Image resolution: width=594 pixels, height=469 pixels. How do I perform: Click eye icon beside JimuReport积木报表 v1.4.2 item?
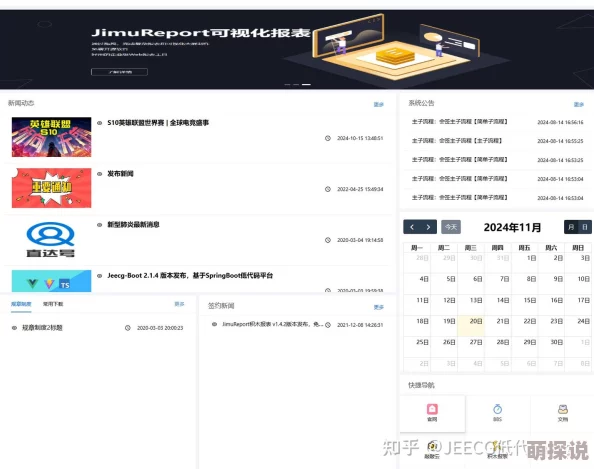(214, 324)
